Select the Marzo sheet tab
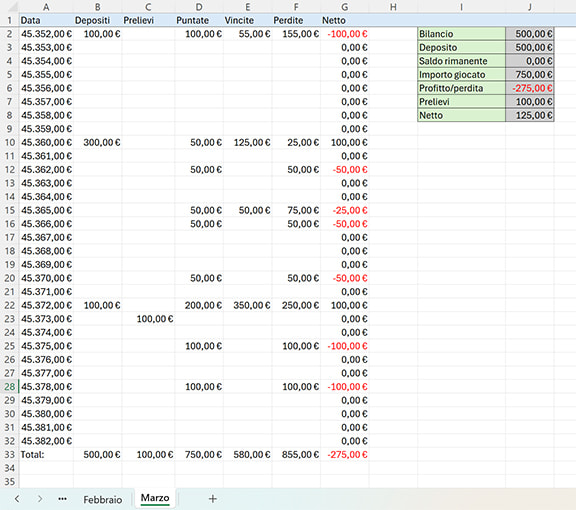Viewport: 576px width, 510px height. click(155, 498)
